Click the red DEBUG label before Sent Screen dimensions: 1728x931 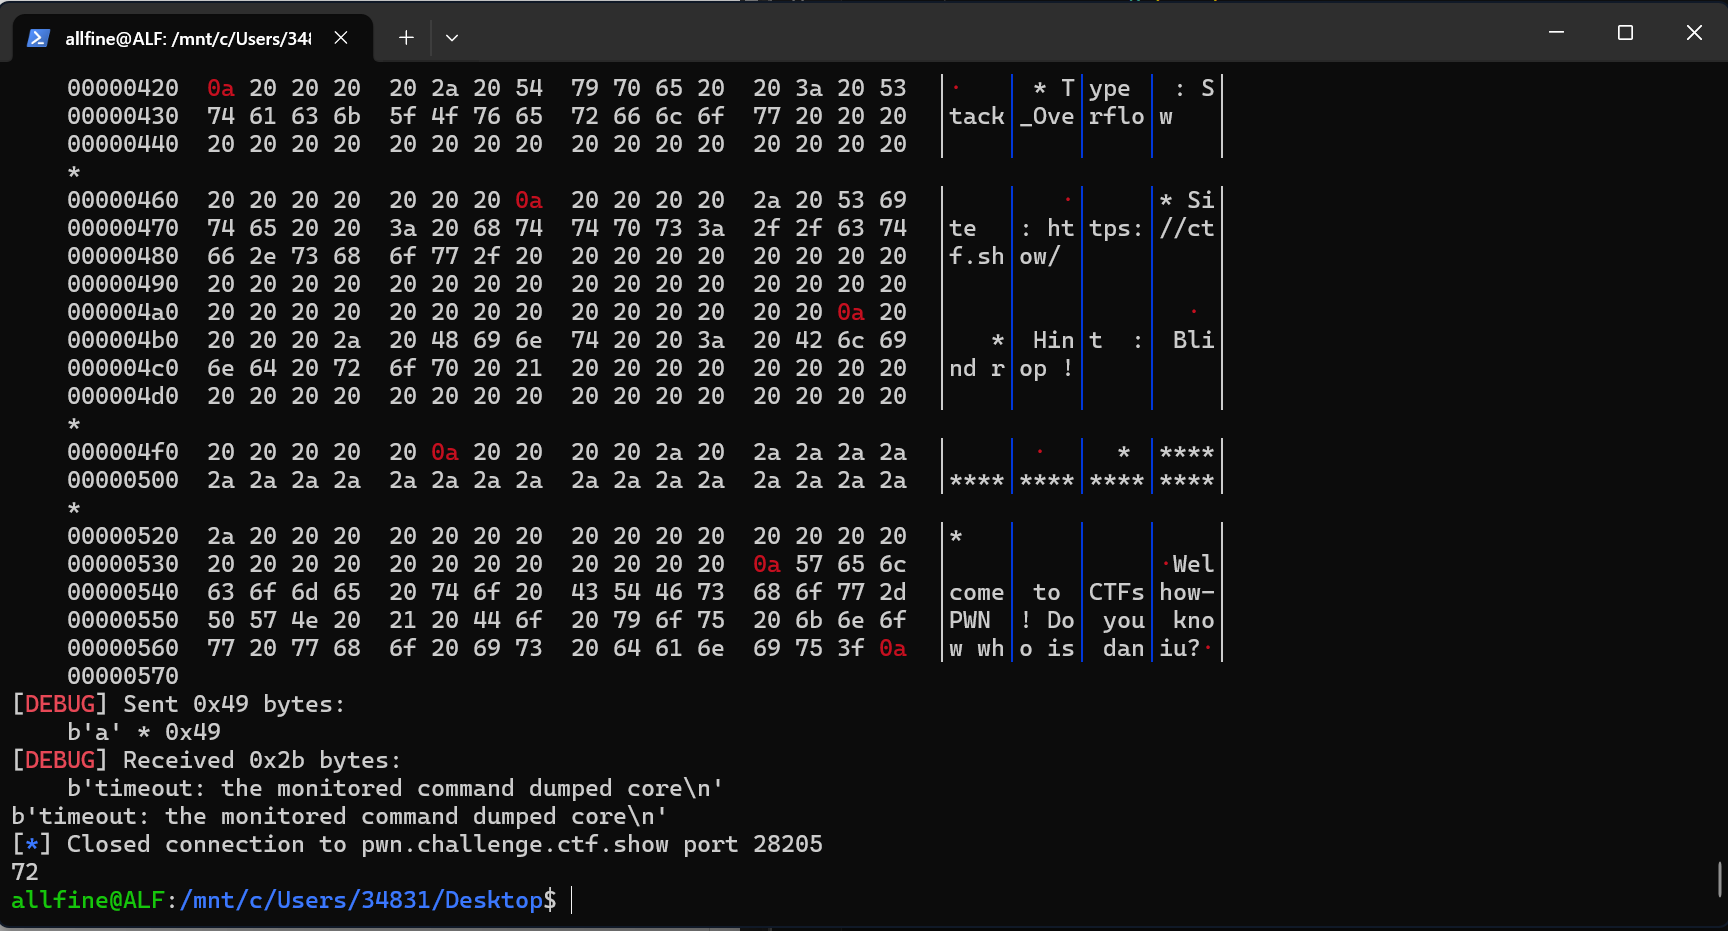coord(60,704)
